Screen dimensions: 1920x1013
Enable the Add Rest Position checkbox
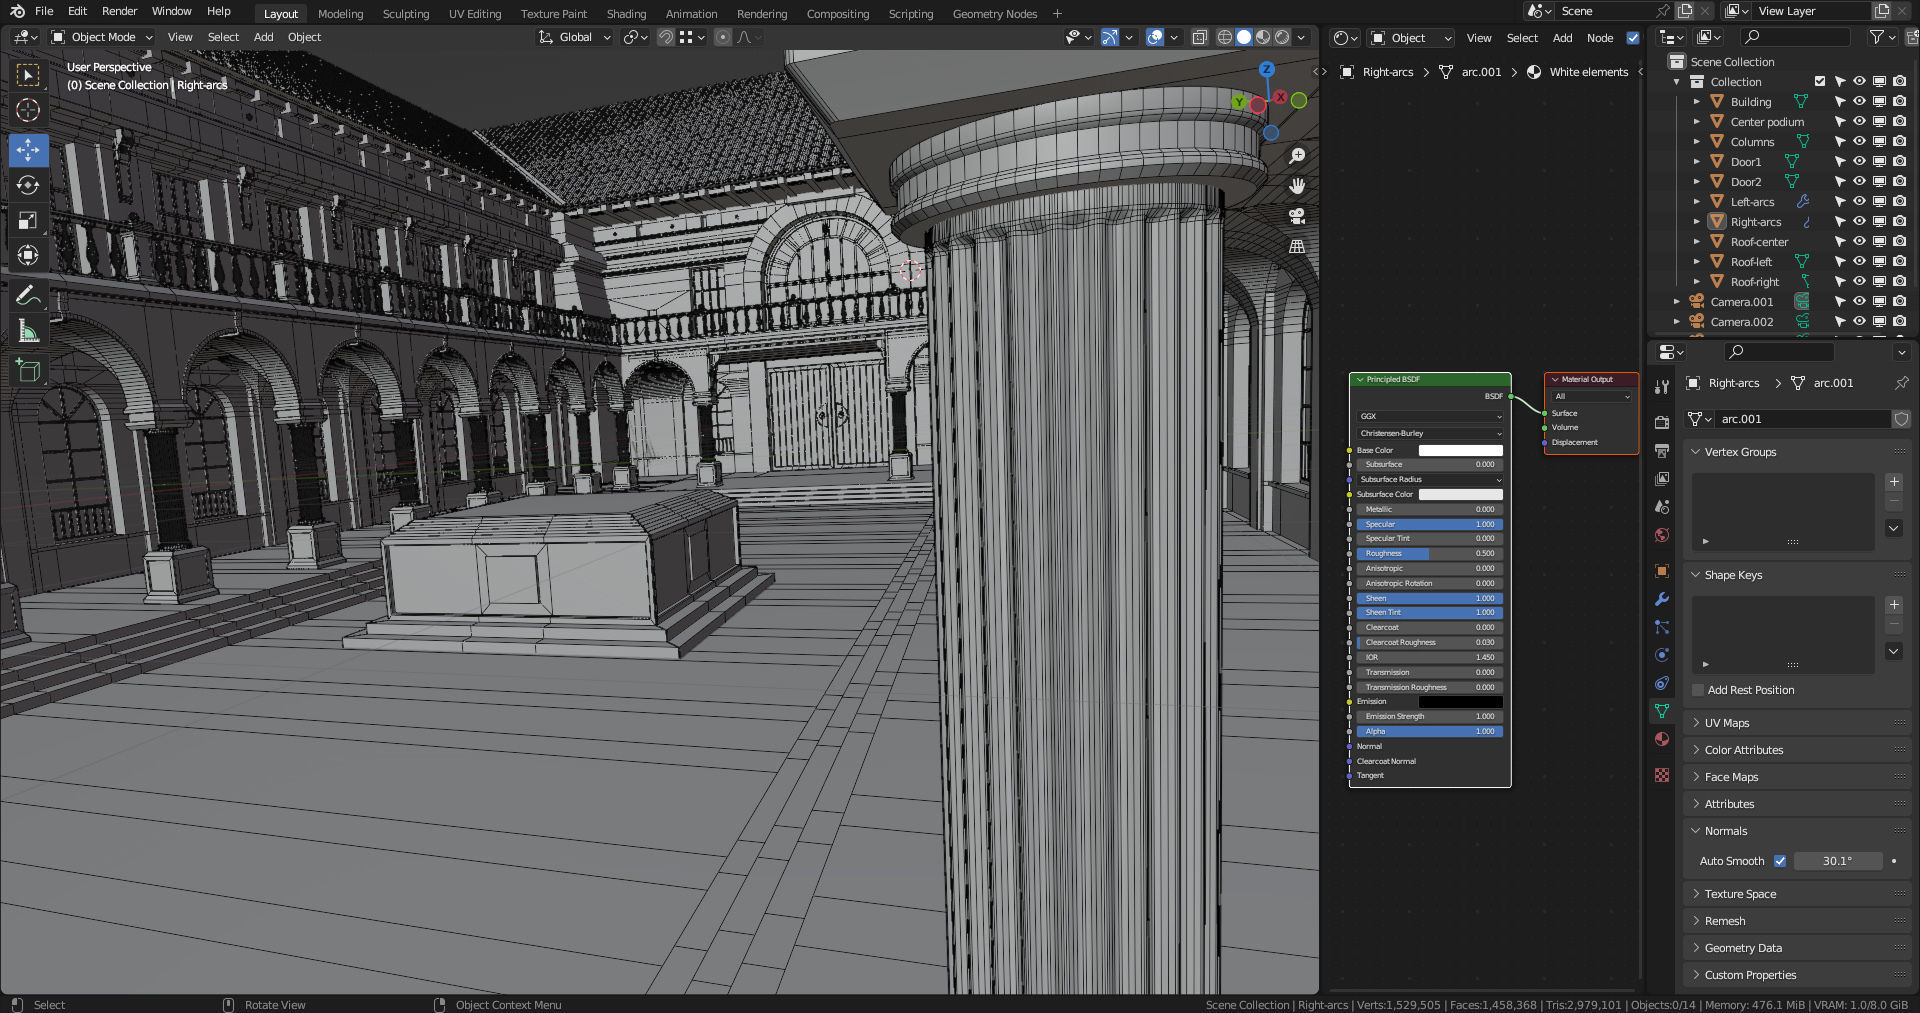pos(1698,690)
